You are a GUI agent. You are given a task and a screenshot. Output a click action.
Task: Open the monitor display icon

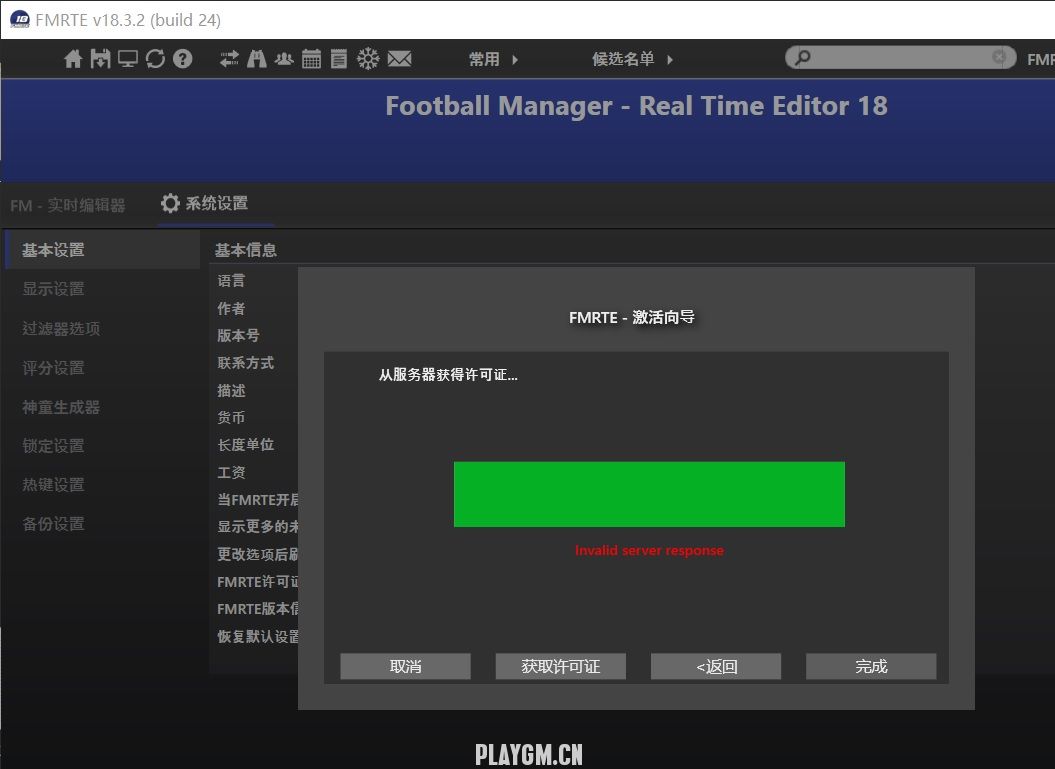(128, 59)
